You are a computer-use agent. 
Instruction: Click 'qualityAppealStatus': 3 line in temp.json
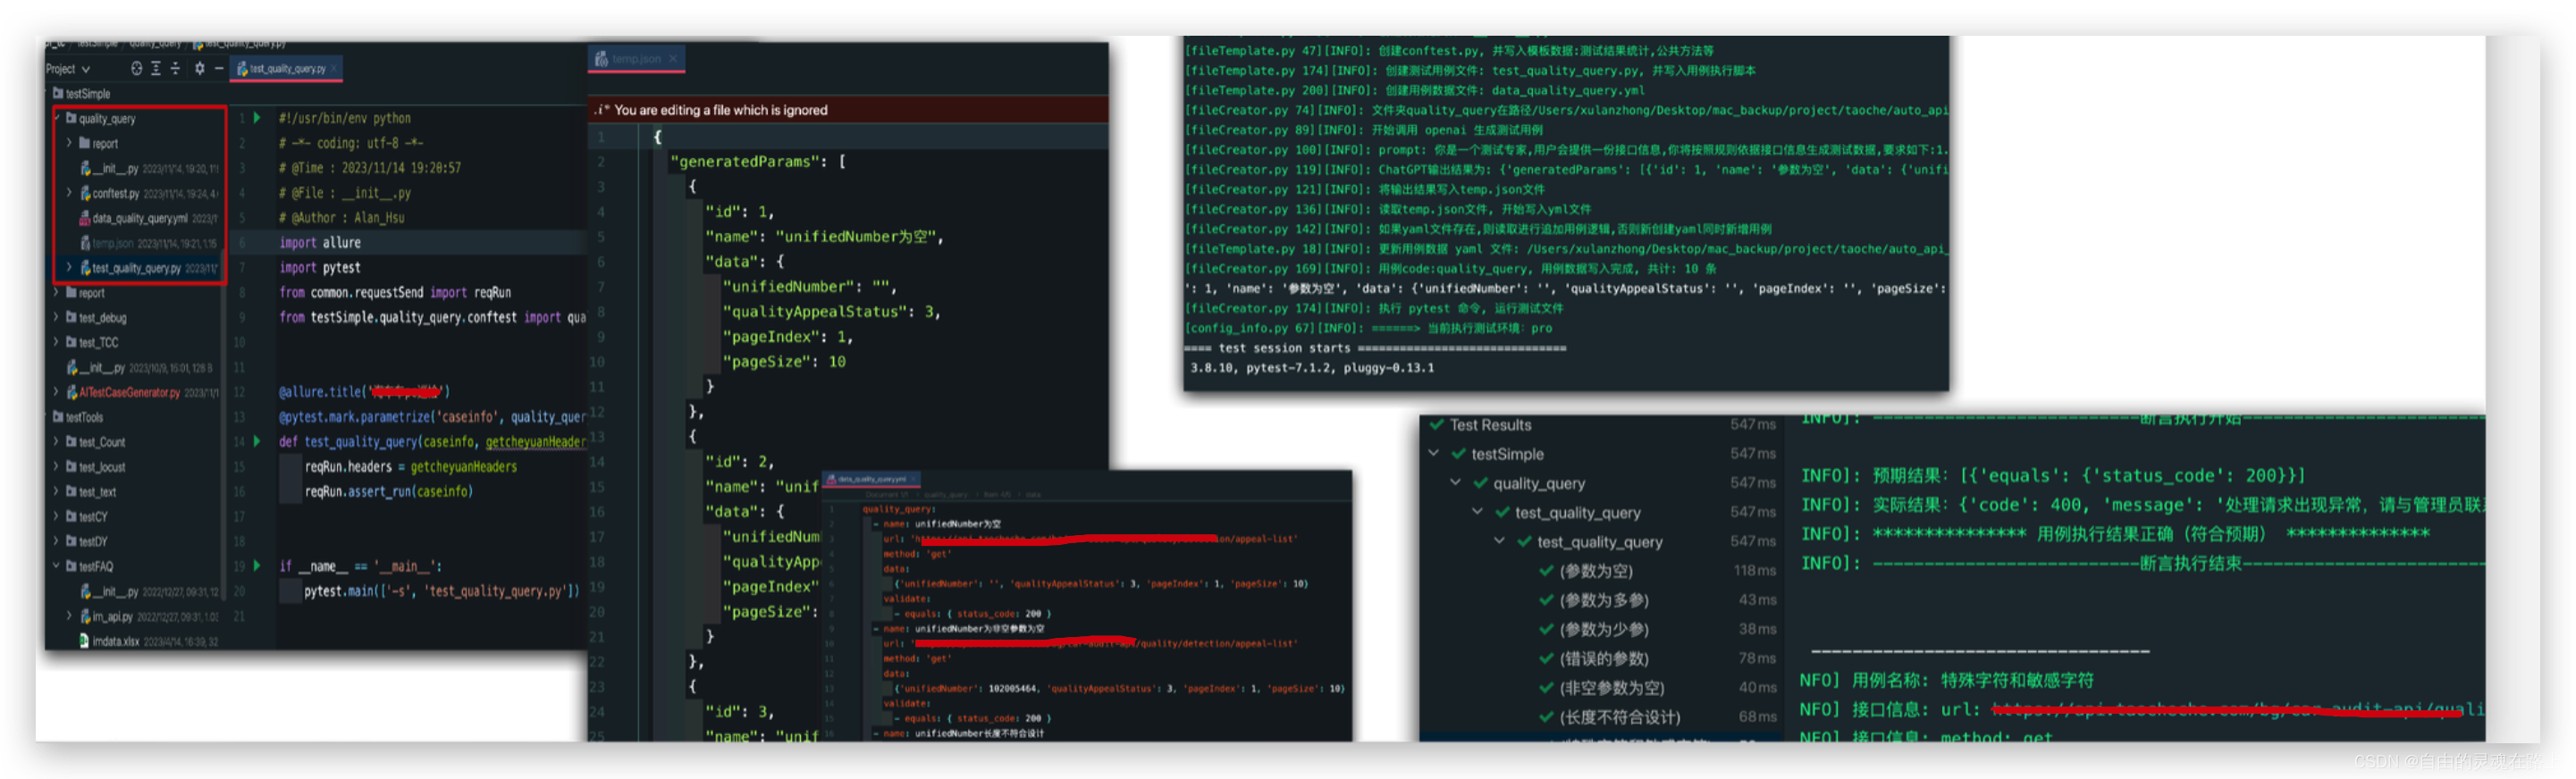831,312
